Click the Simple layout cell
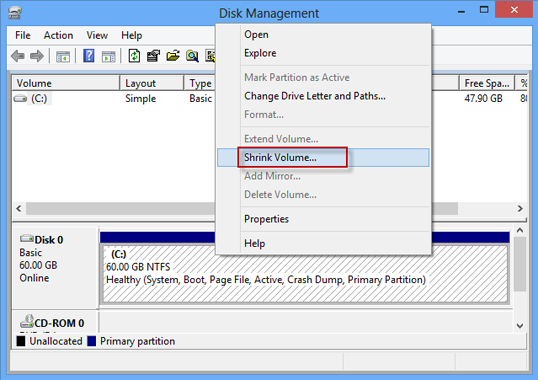Screen dimensions: 538x380 140,99
